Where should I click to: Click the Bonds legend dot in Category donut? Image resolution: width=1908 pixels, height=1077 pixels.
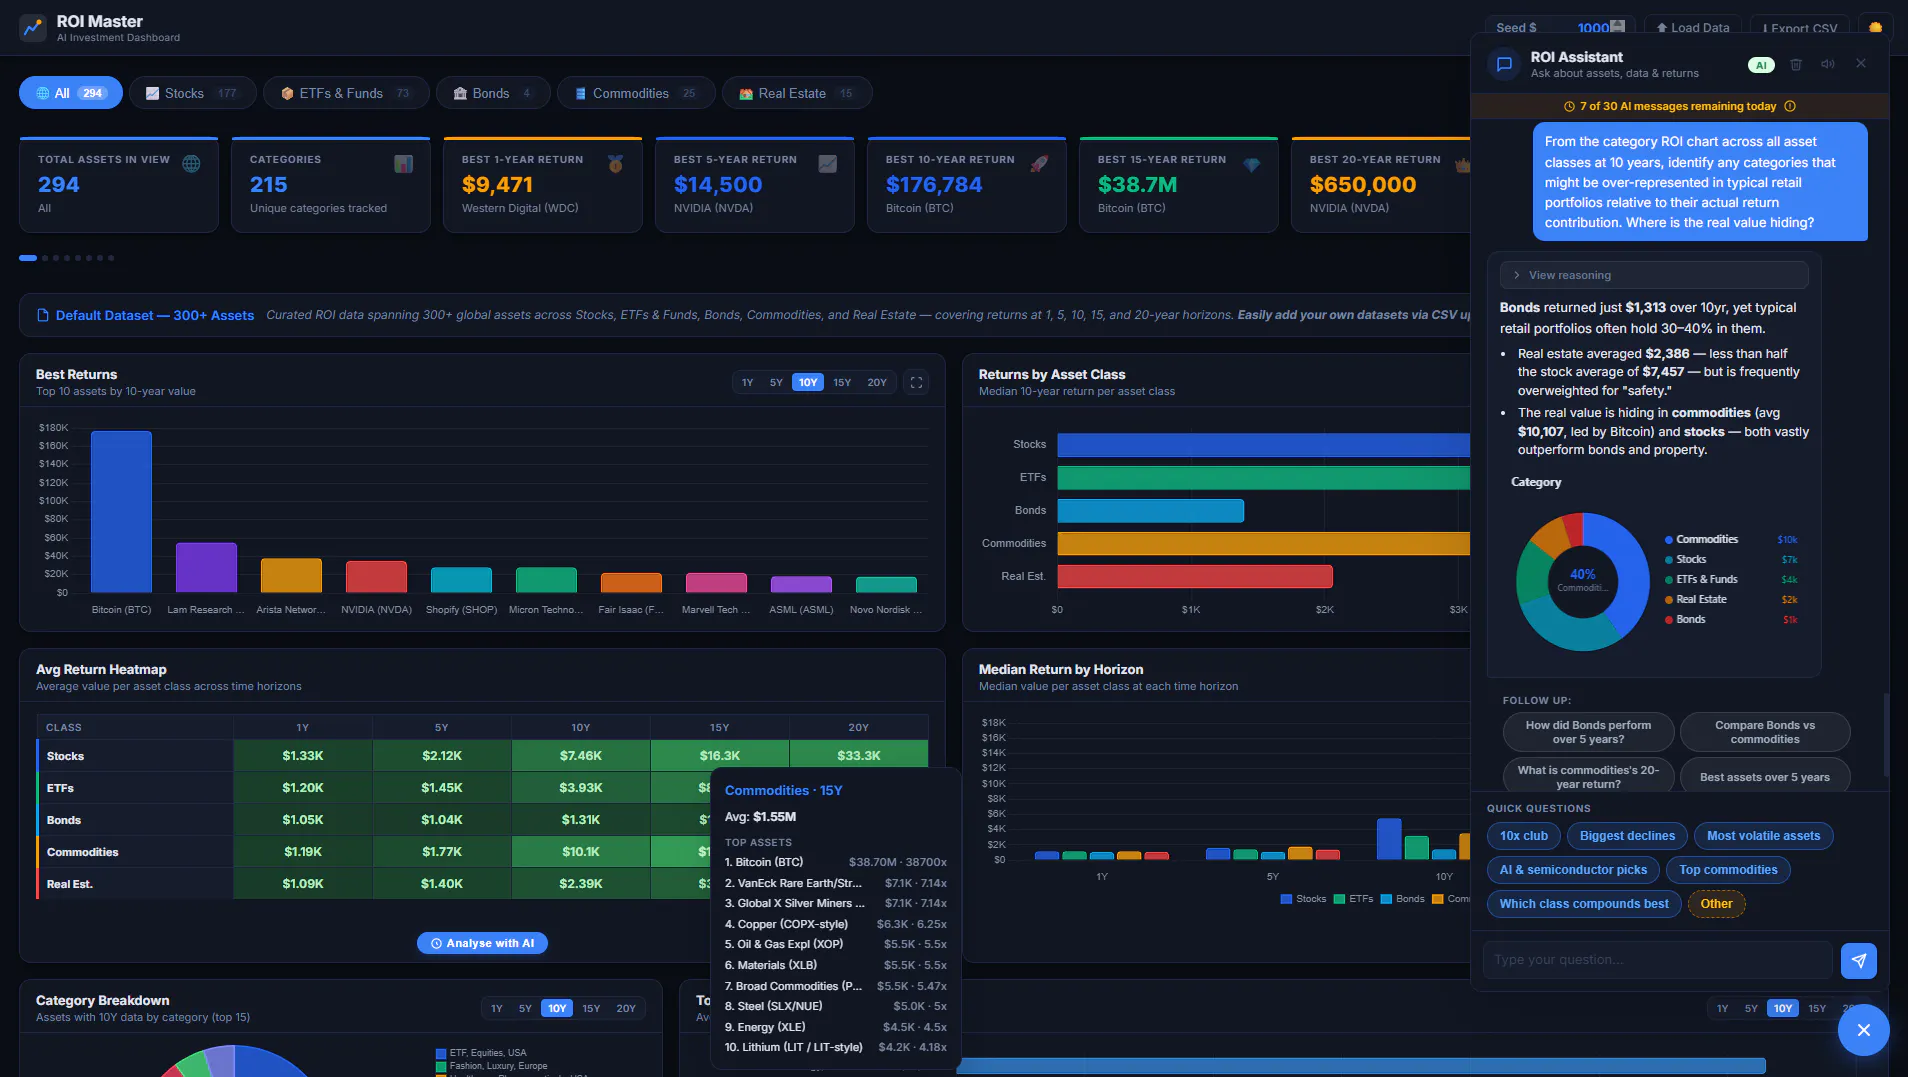pos(1669,620)
